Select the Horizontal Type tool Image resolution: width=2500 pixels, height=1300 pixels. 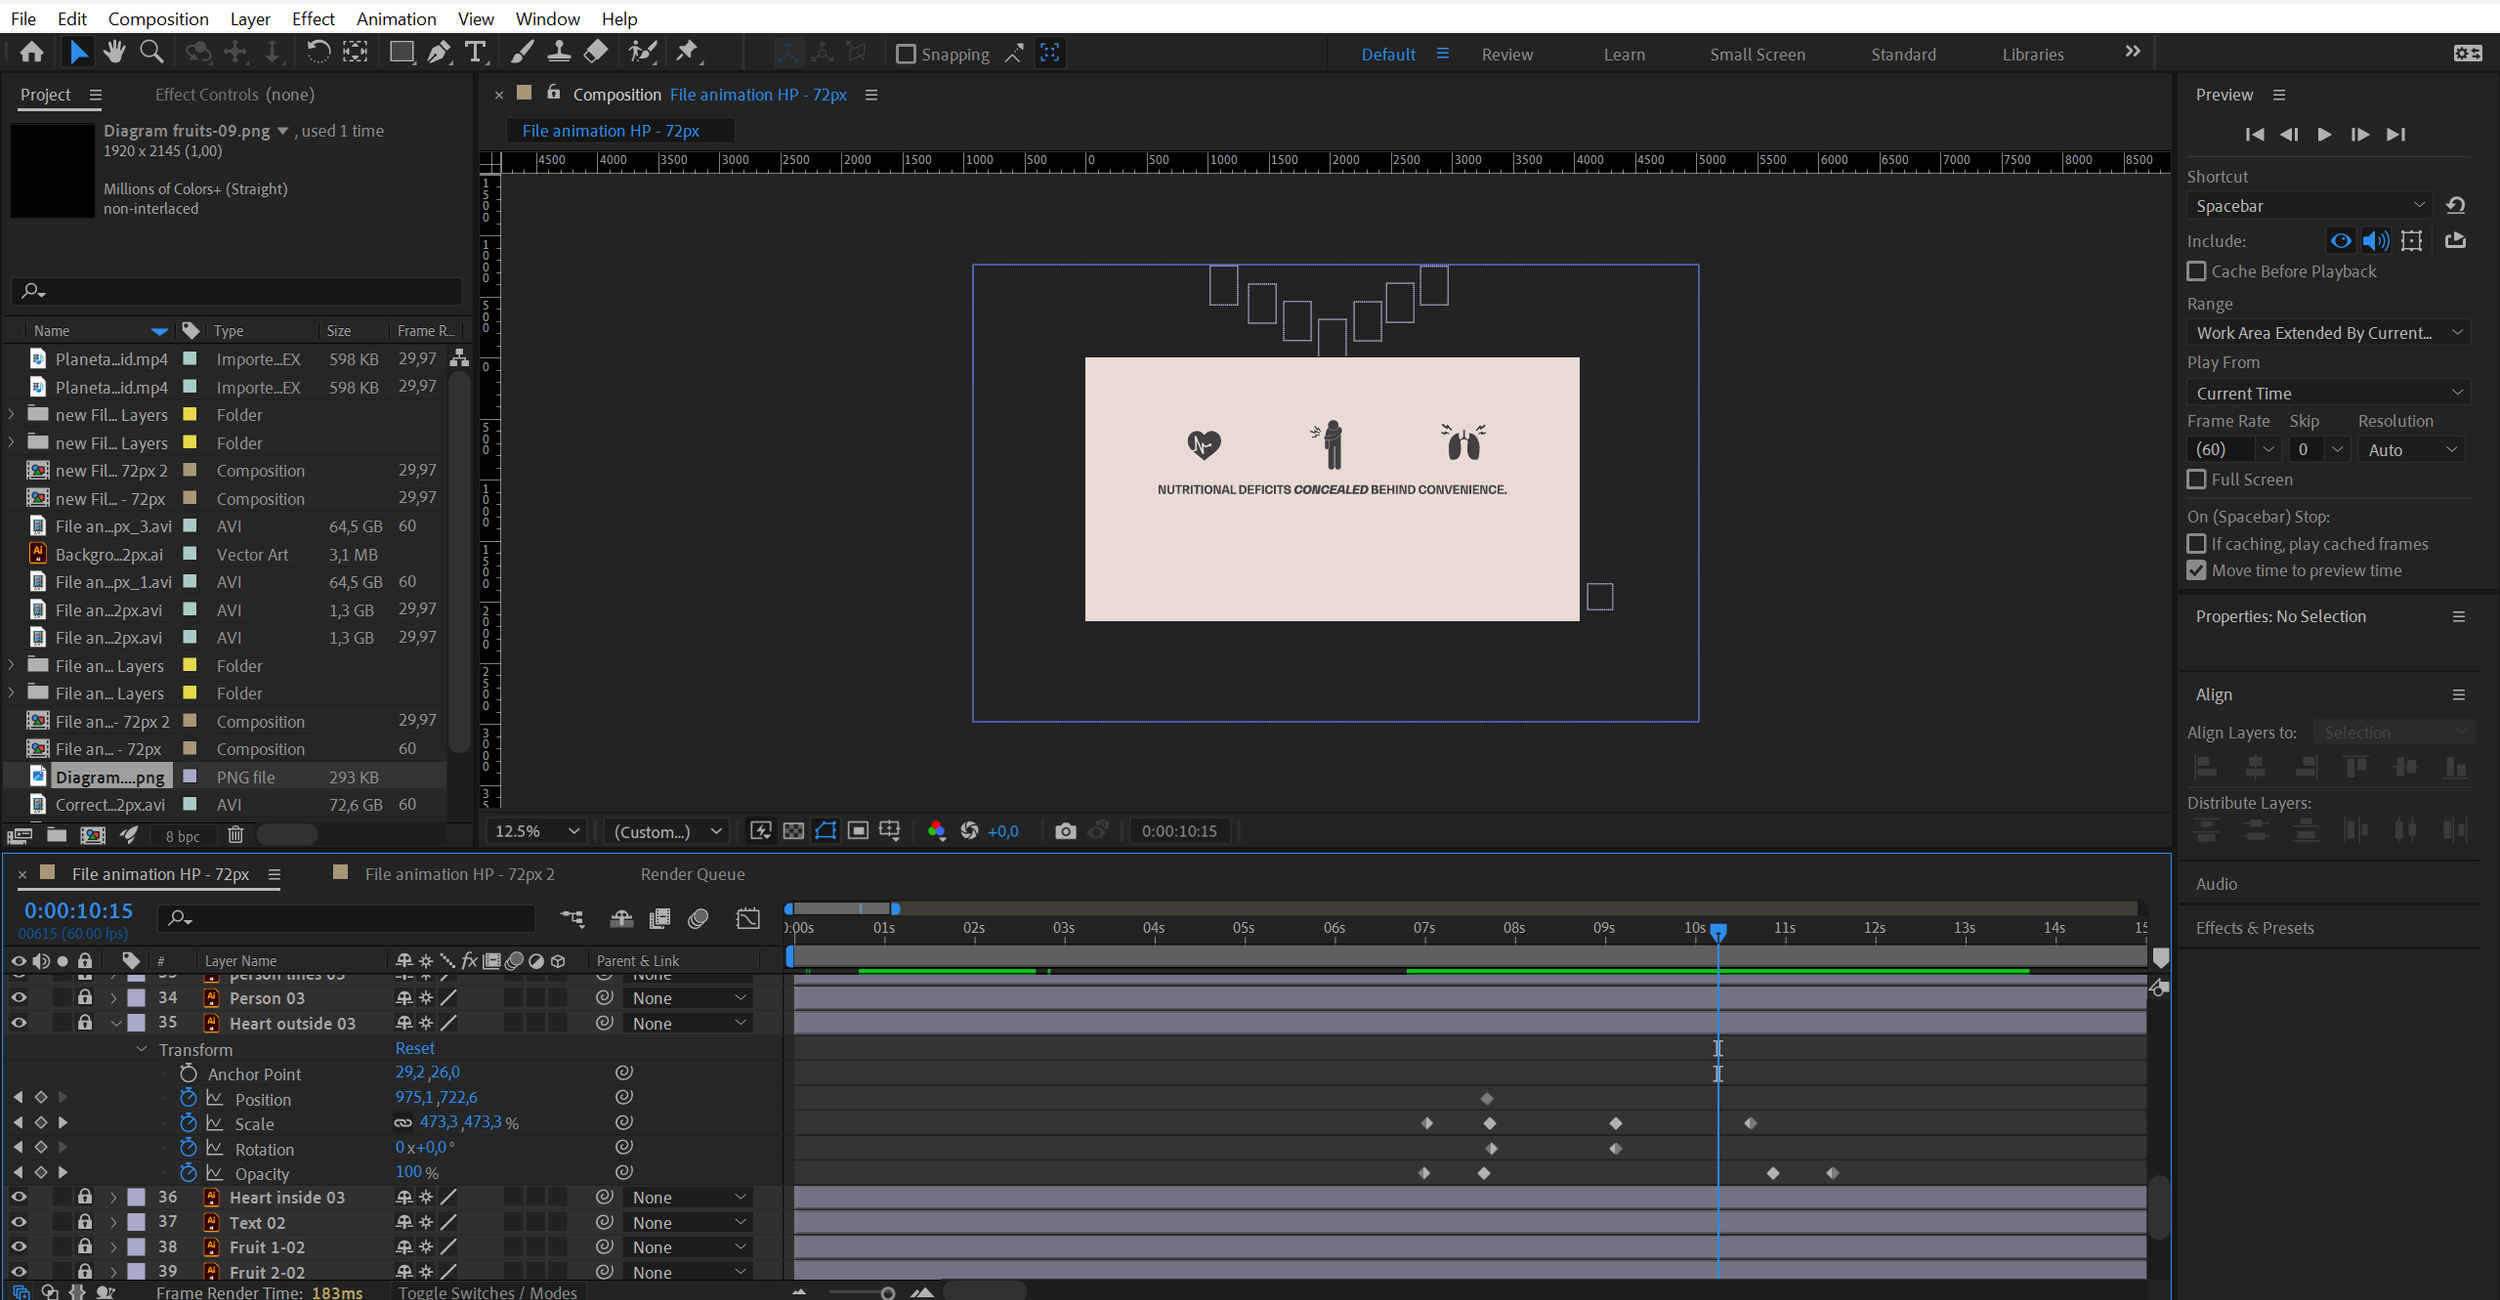click(476, 52)
